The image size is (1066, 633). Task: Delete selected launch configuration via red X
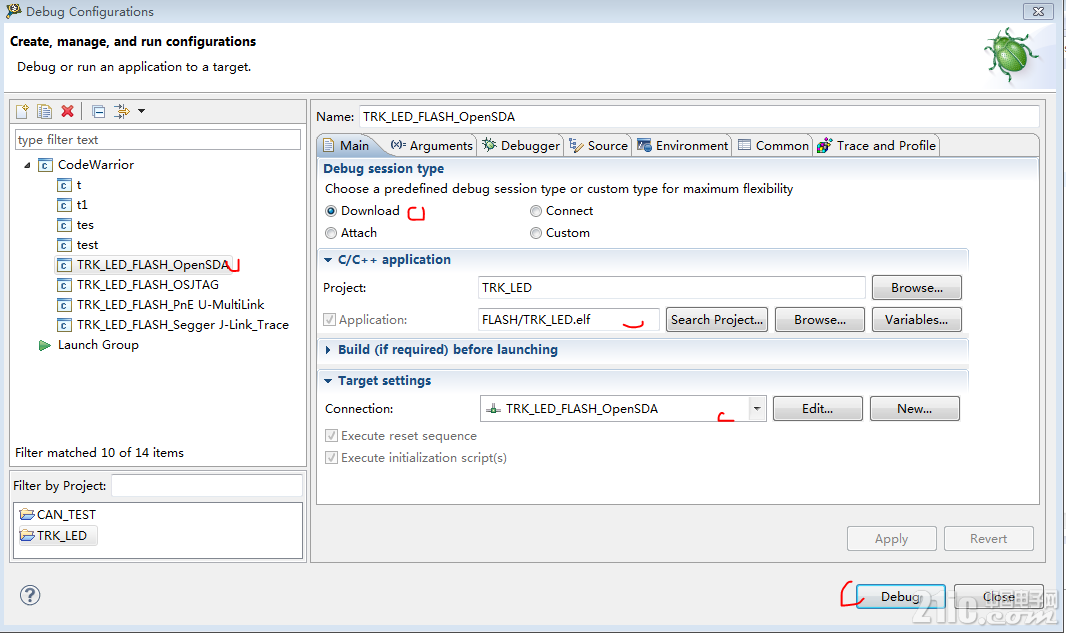(x=67, y=111)
